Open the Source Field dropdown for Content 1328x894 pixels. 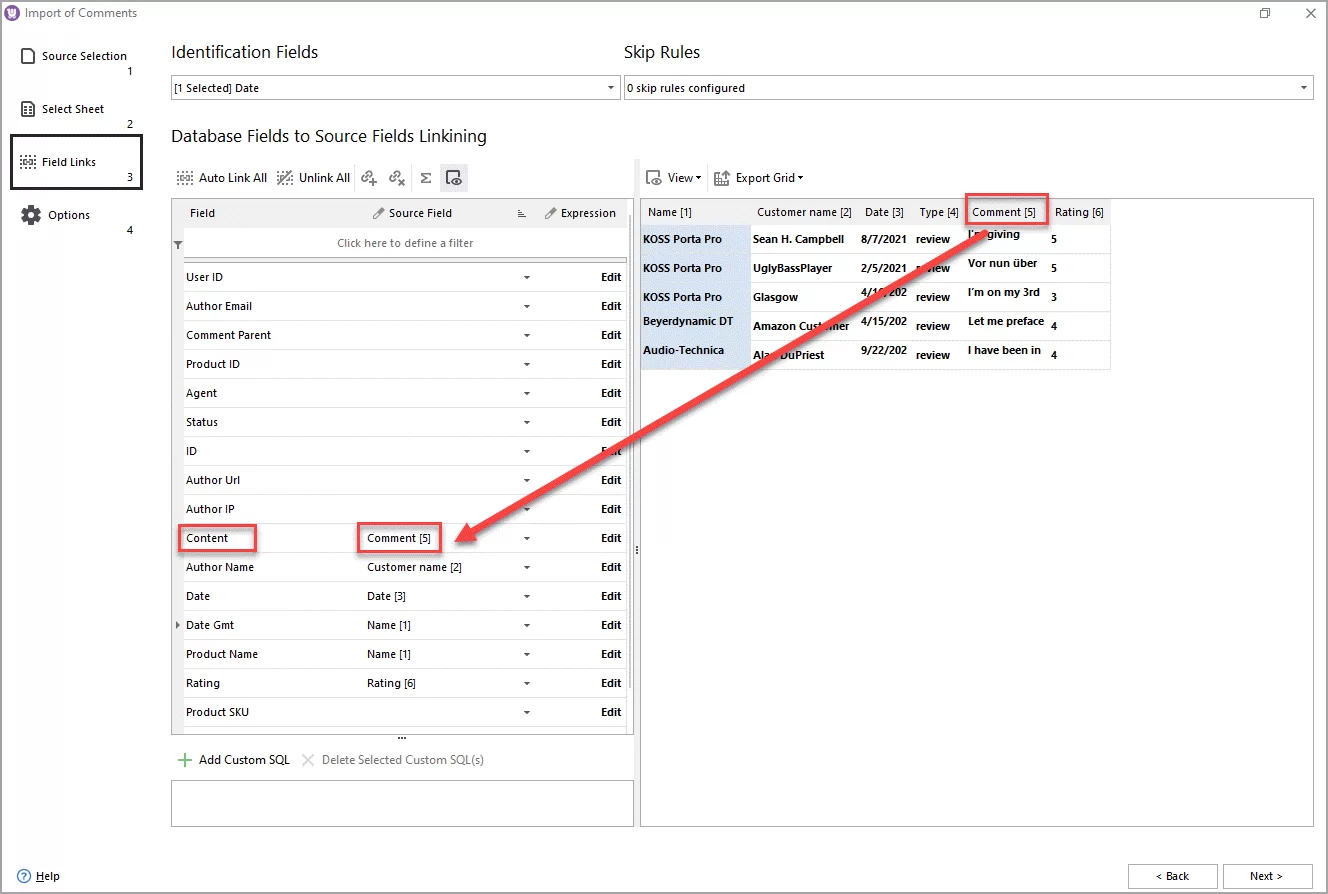[x=527, y=538]
